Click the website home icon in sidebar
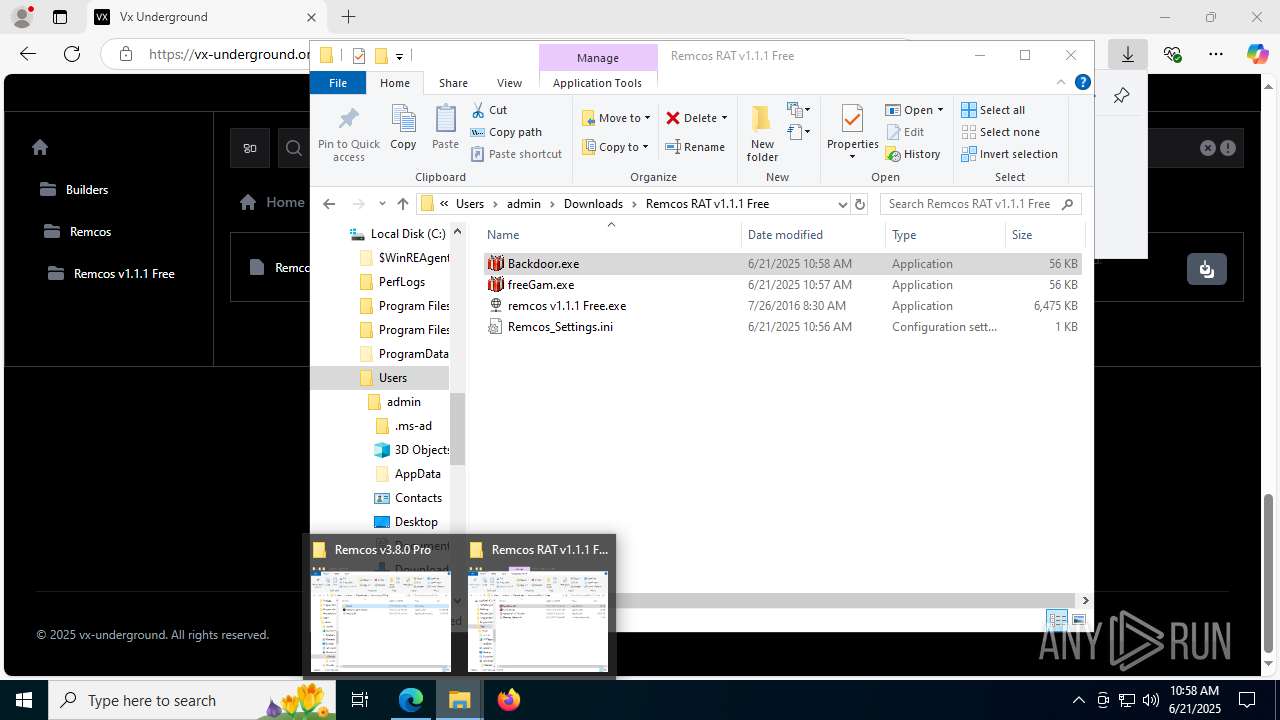This screenshot has height=720, width=1280. coord(40,147)
